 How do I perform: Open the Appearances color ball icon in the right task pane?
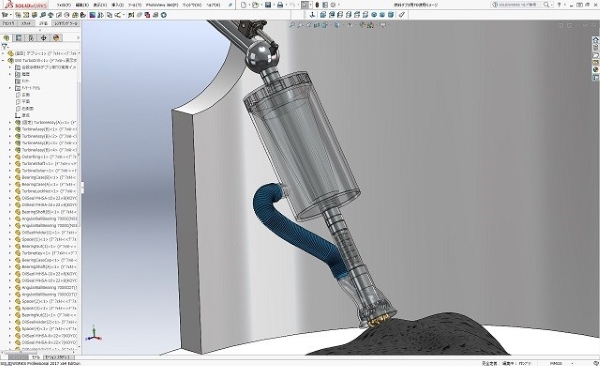pyautogui.click(x=596, y=70)
